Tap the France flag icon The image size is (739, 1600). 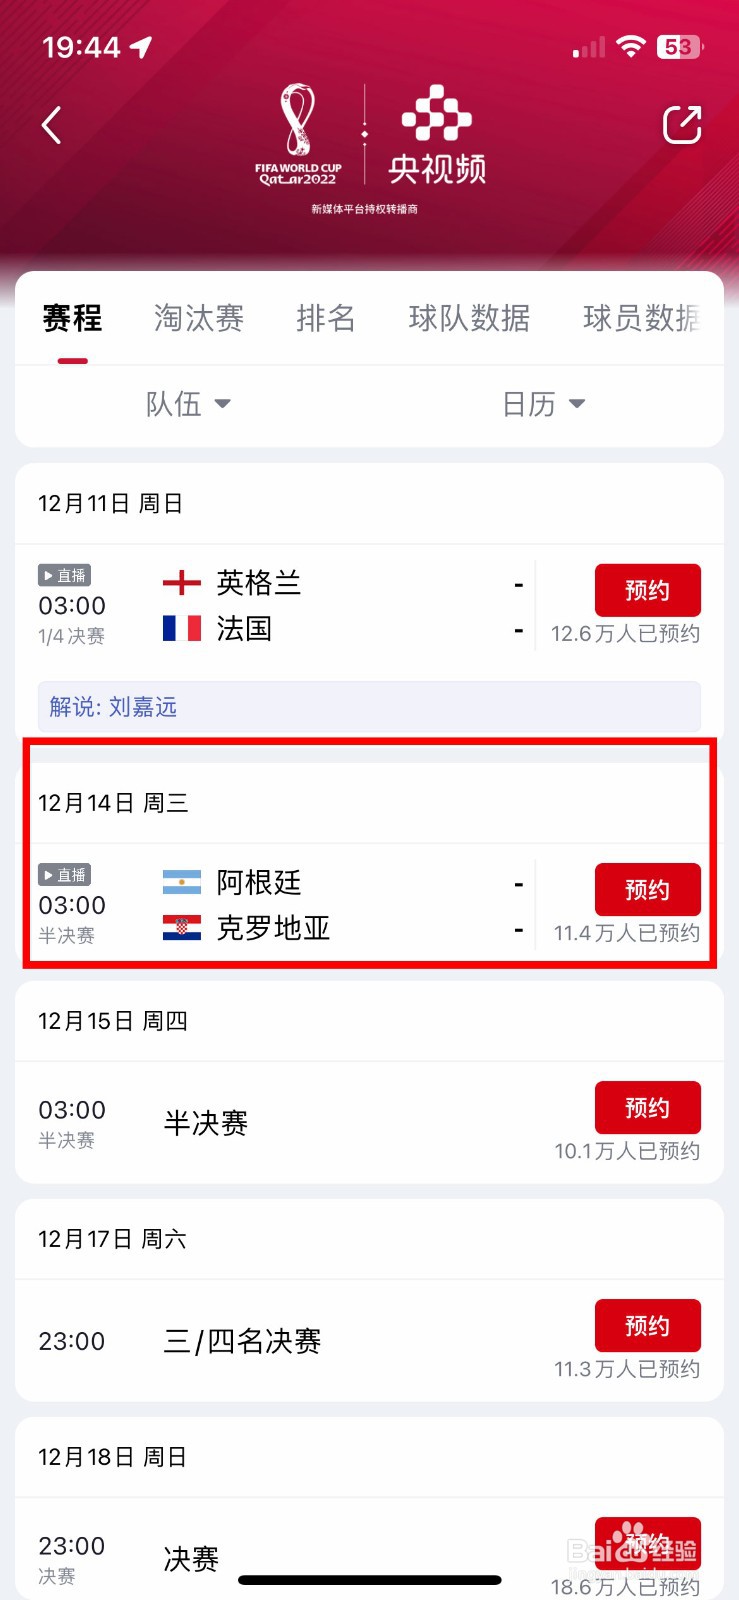[x=182, y=628]
